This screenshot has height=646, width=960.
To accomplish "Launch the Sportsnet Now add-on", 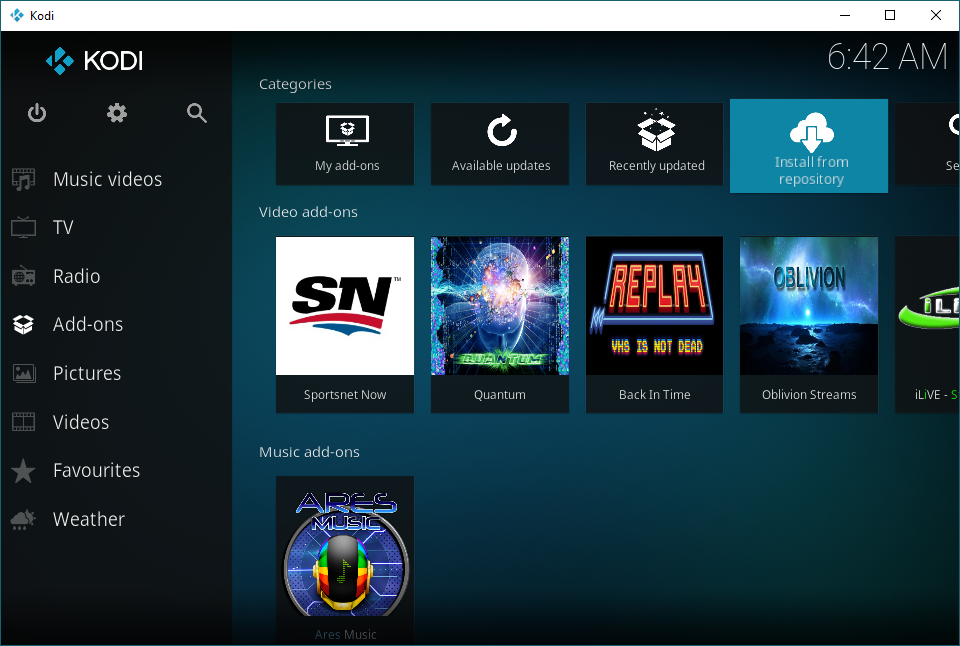I will pos(345,325).
